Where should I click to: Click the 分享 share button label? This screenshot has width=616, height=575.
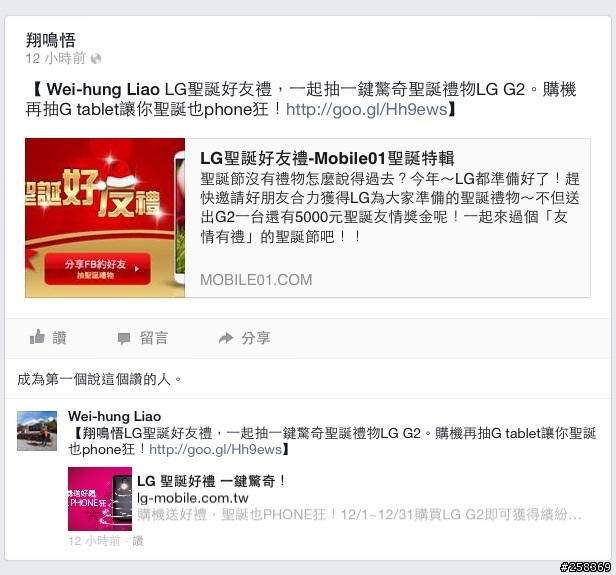point(256,338)
